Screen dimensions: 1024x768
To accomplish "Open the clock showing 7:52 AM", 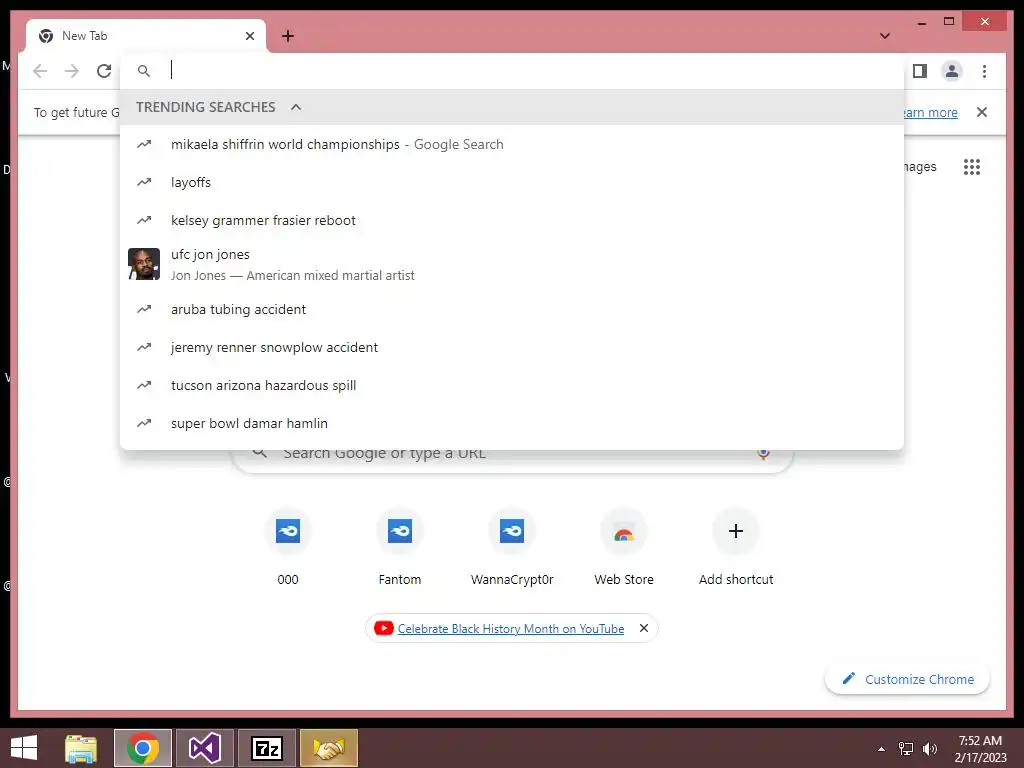I will 980,749.
